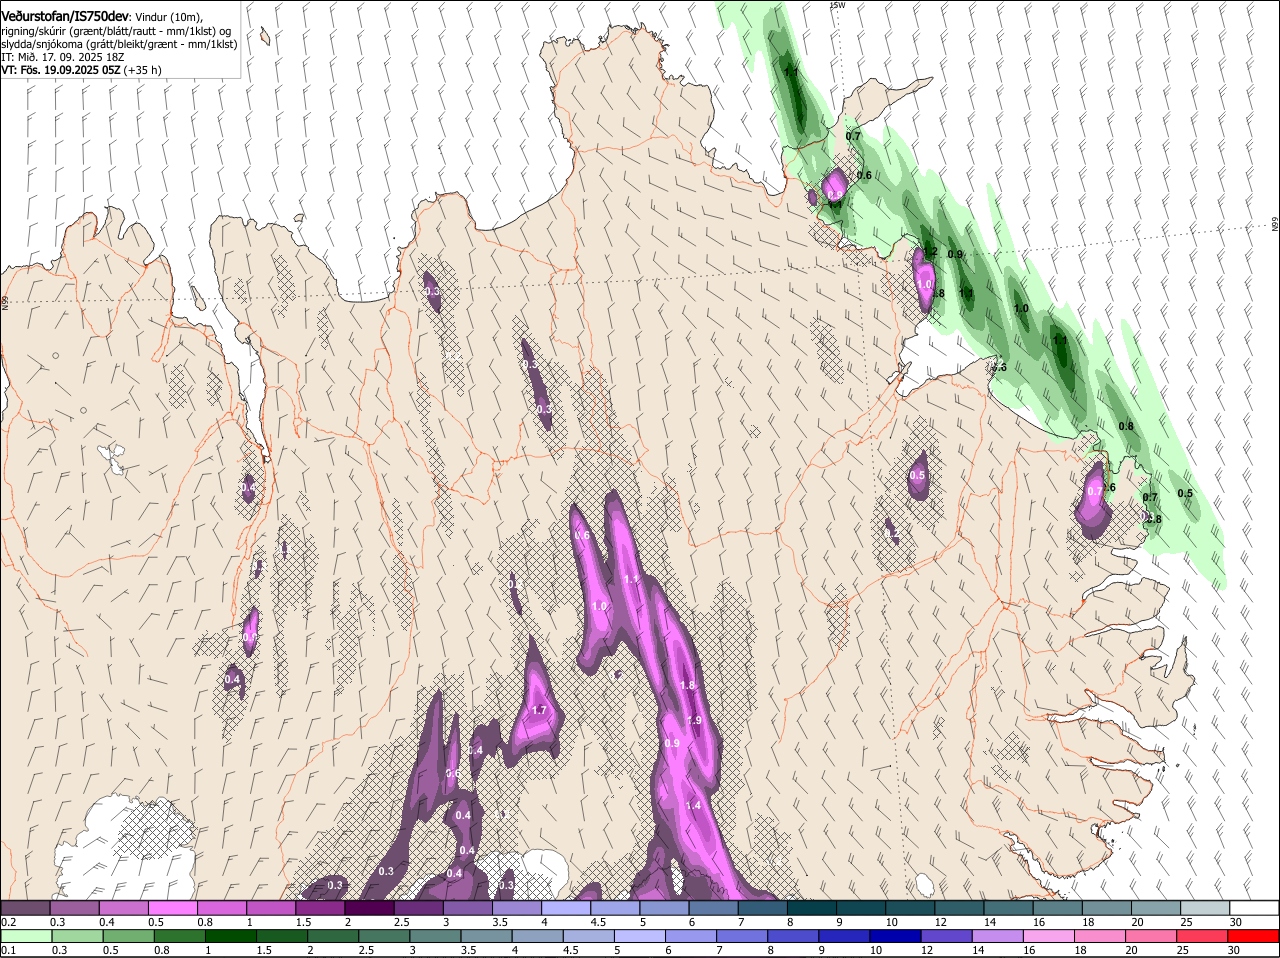The image size is (1280, 958).
Task: Click the snow legend swatch labeled 4.5
Action: click(615, 908)
